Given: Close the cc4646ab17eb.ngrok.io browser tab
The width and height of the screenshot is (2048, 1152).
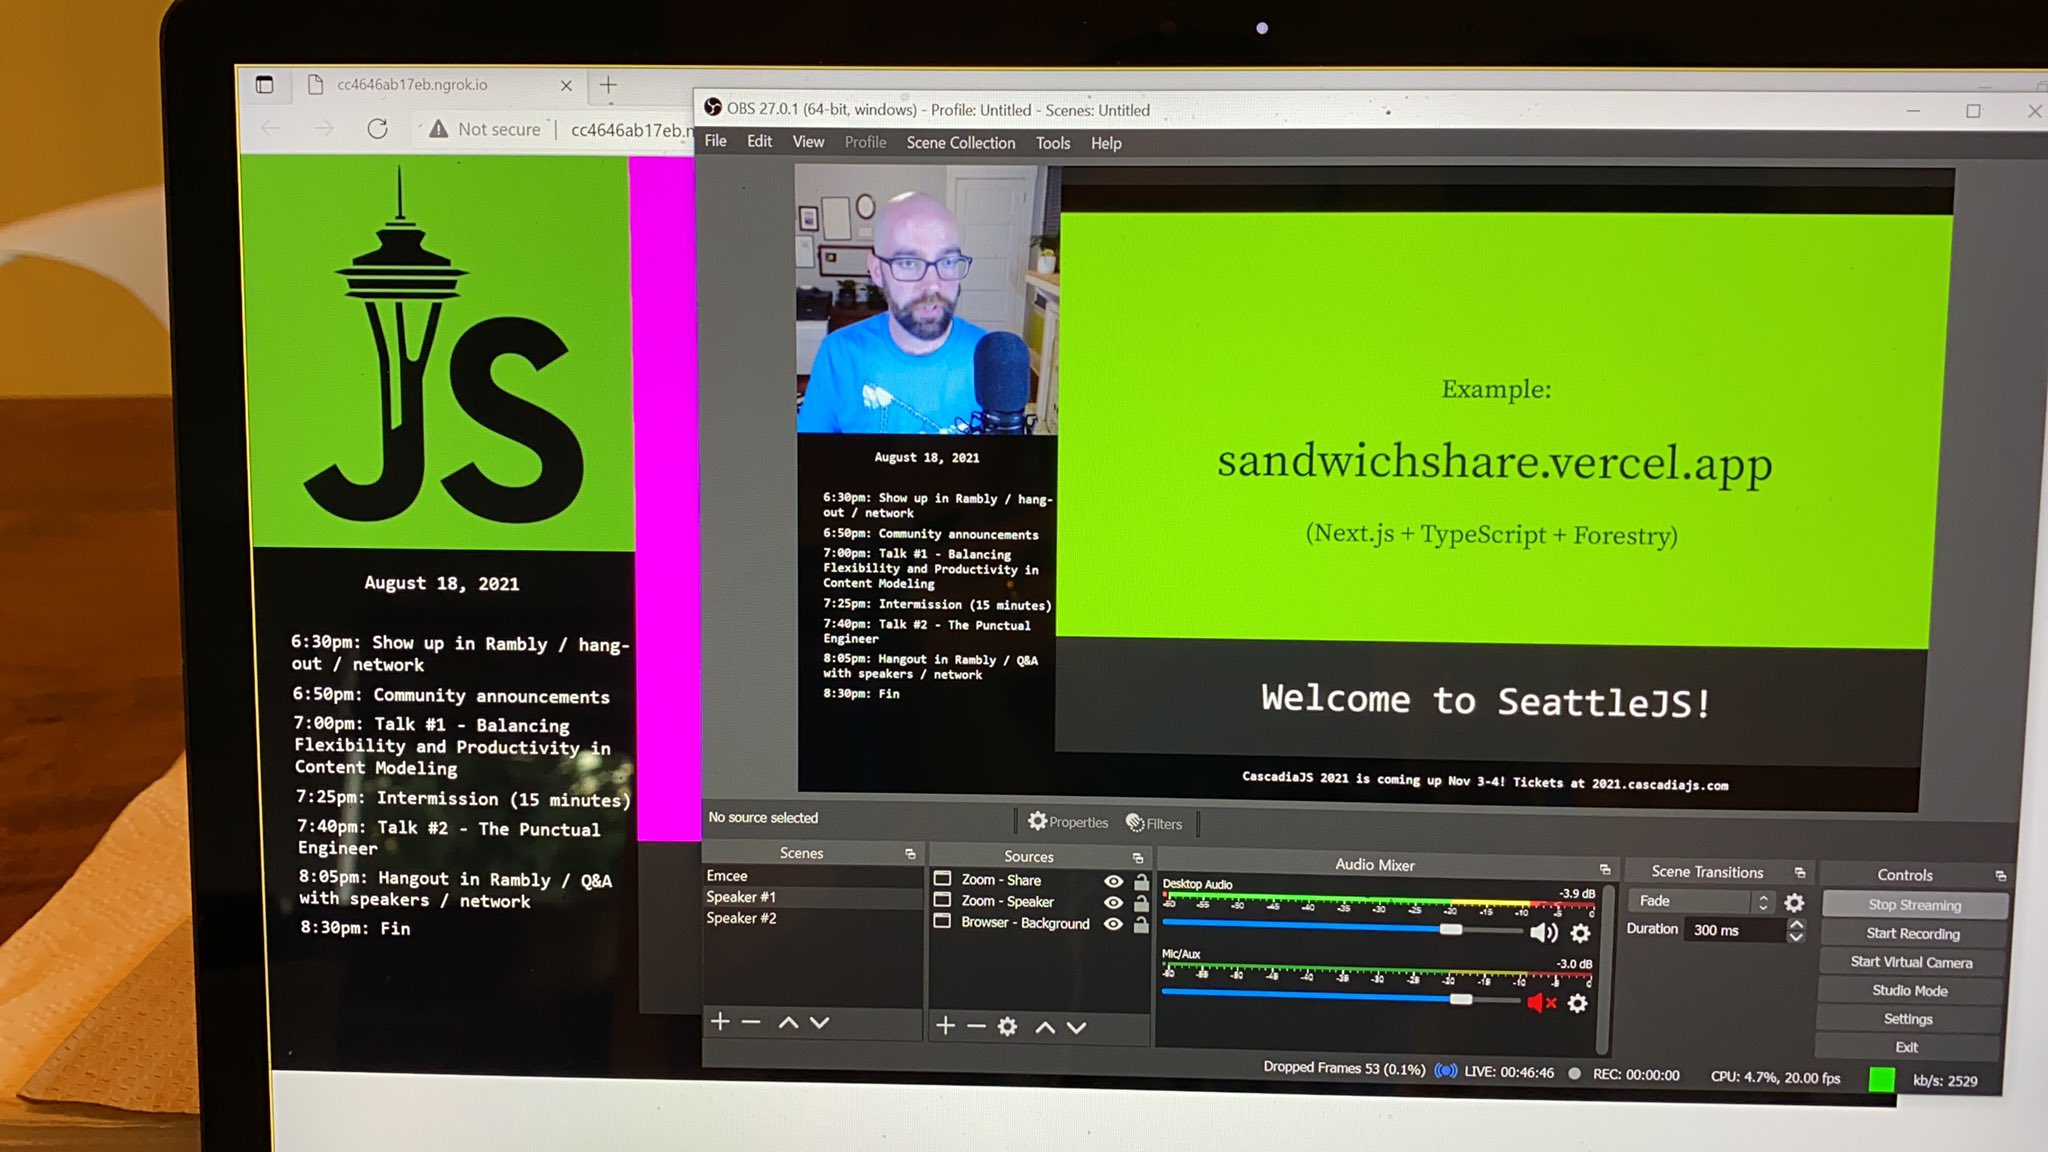Looking at the screenshot, I should coord(566,85).
